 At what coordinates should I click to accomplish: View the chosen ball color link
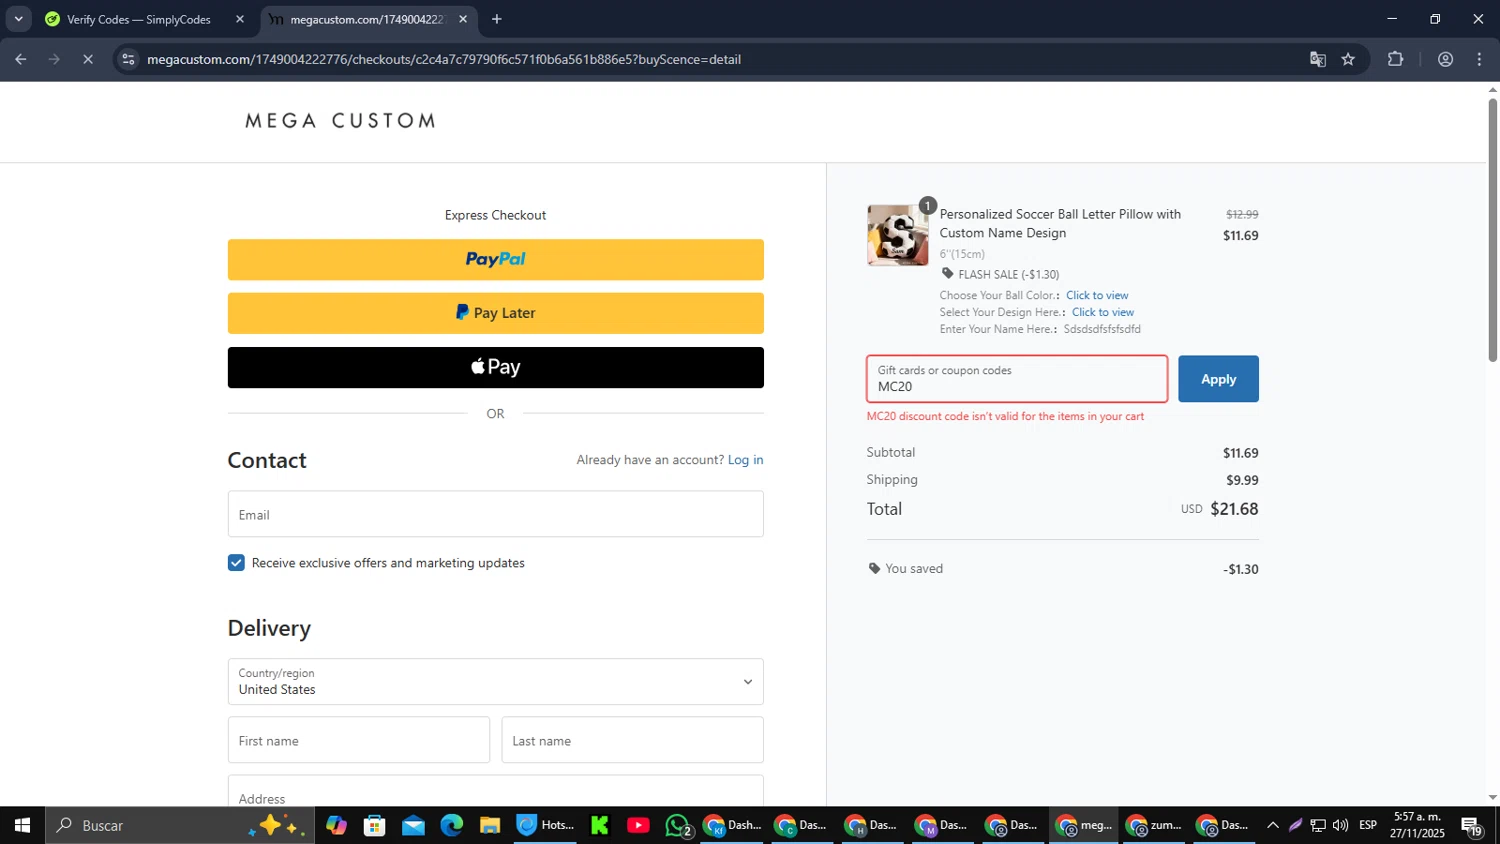pyautogui.click(x=1097, y=295)
